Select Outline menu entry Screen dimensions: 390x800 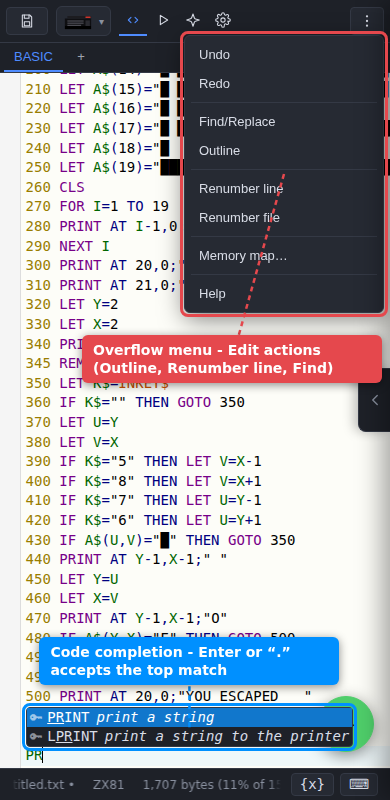click(284, 151)
